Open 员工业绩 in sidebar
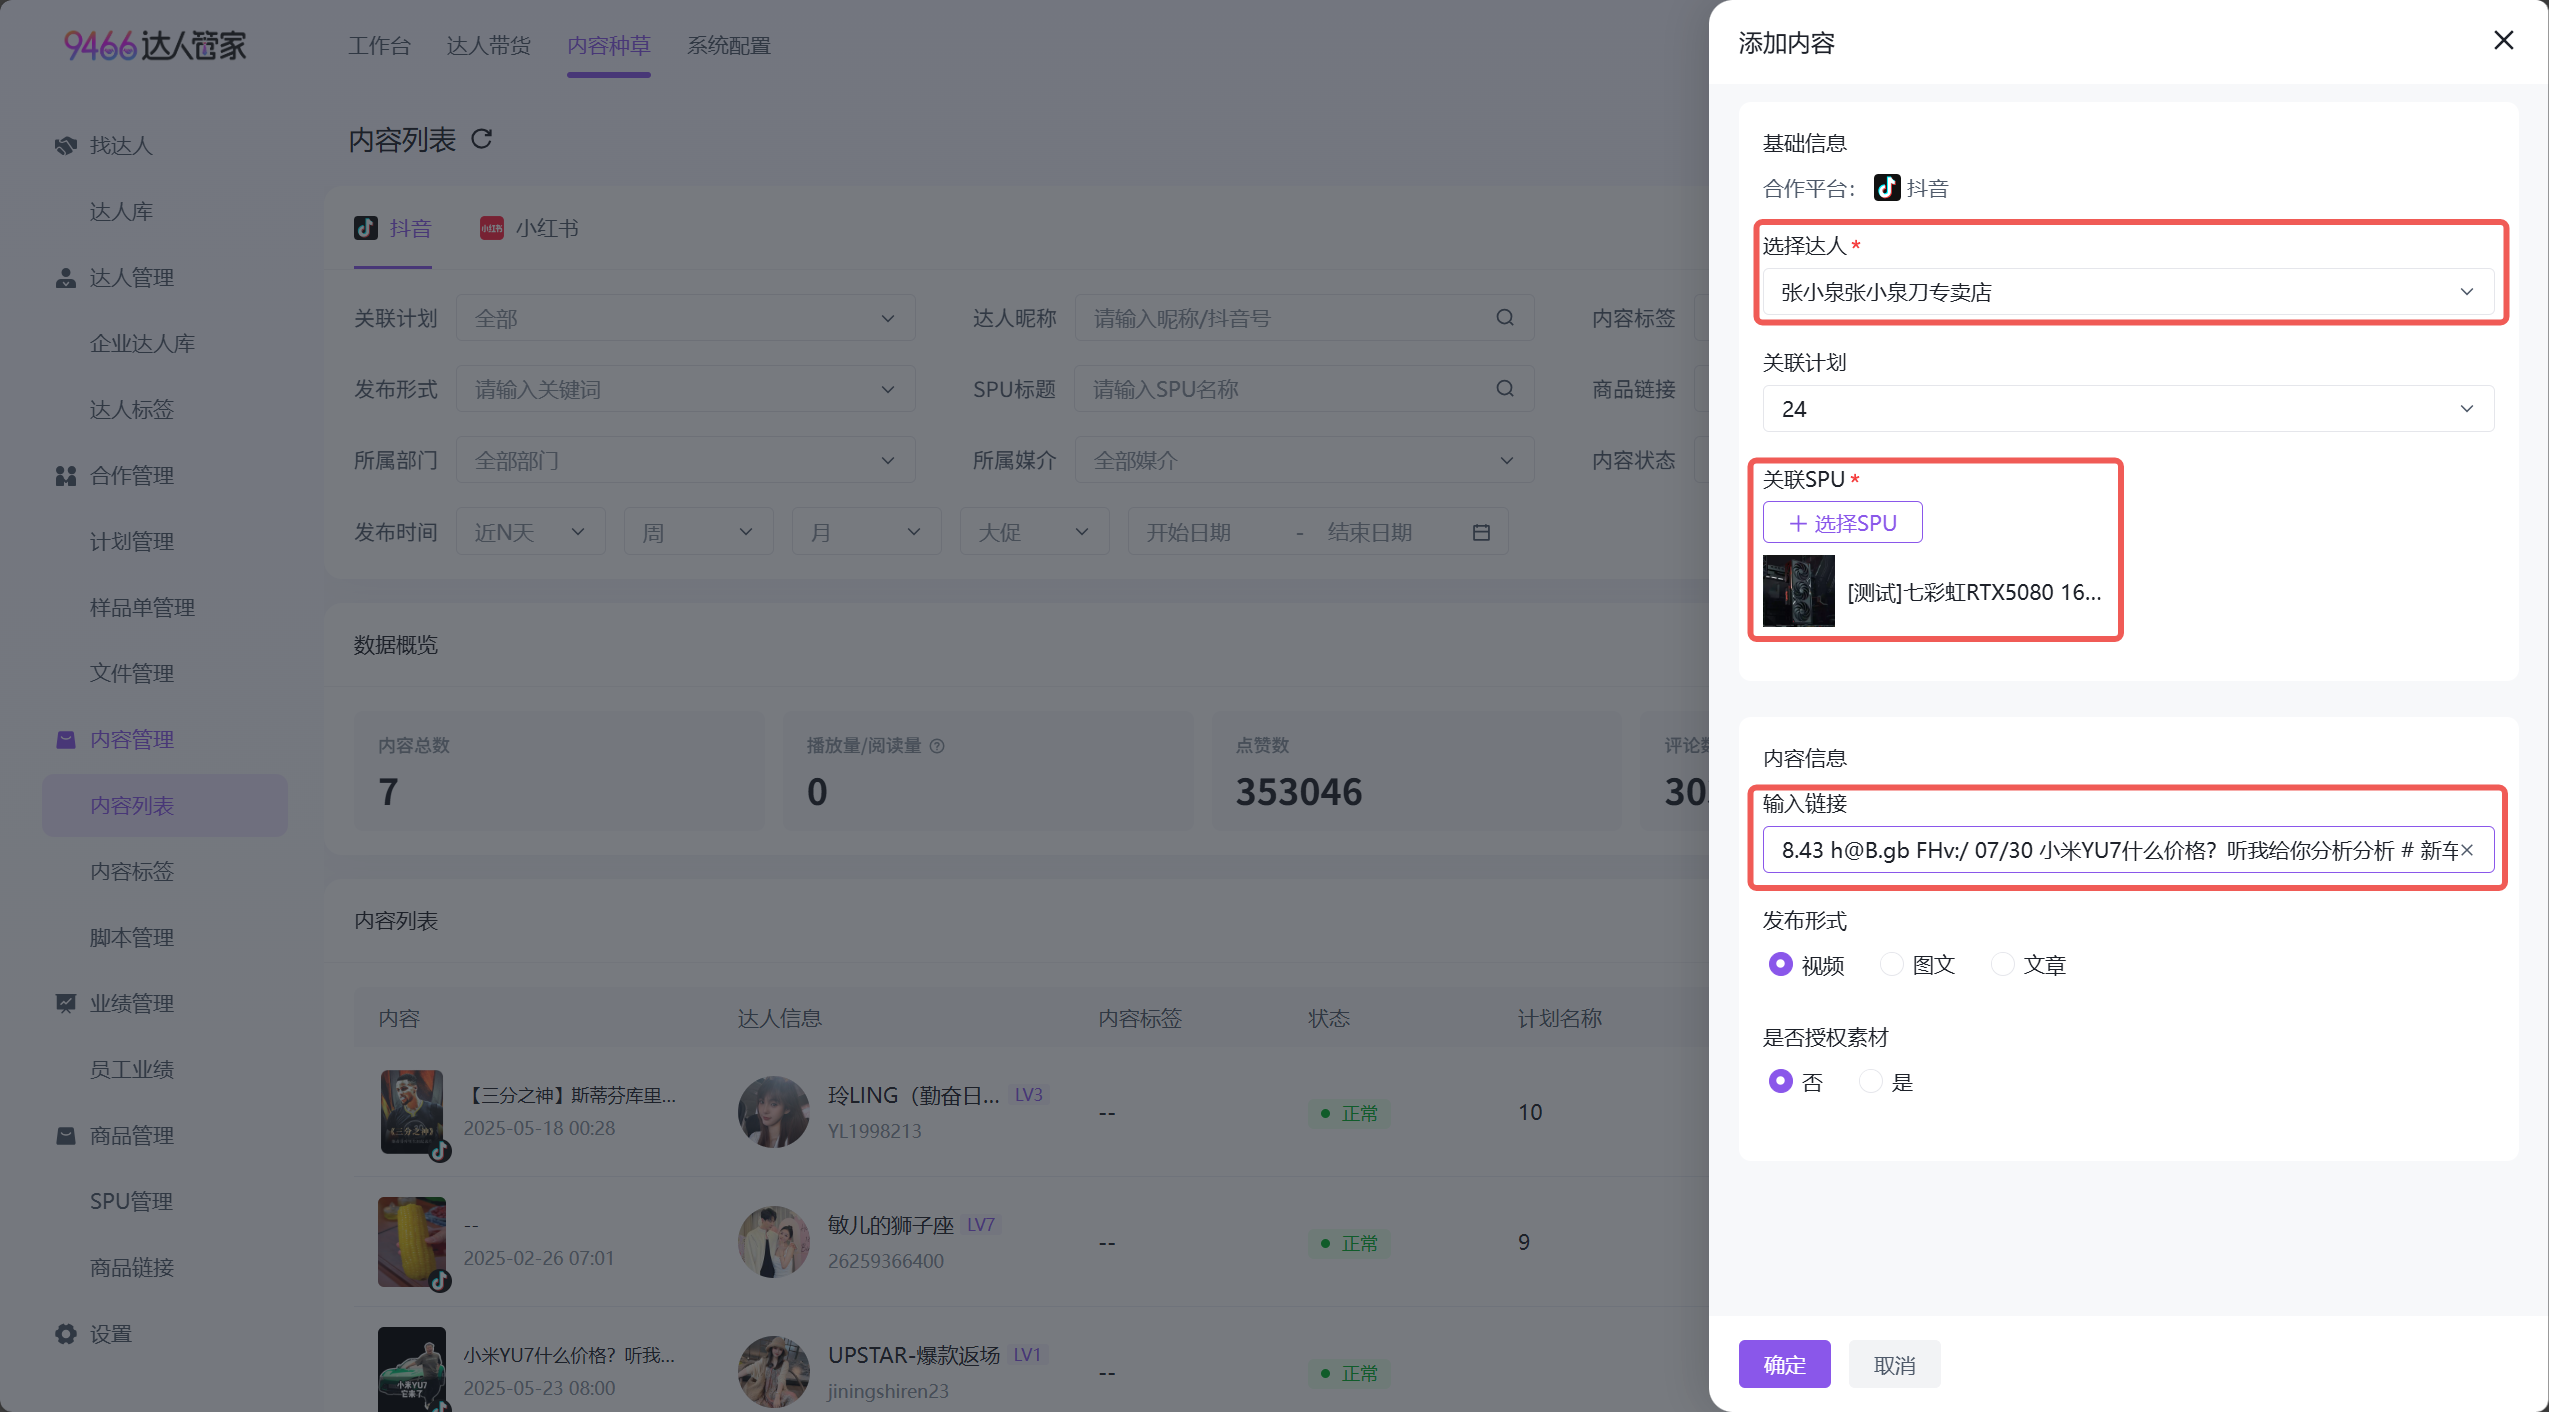Viewport: 2549px width, 1412px height. [132, 1070]
